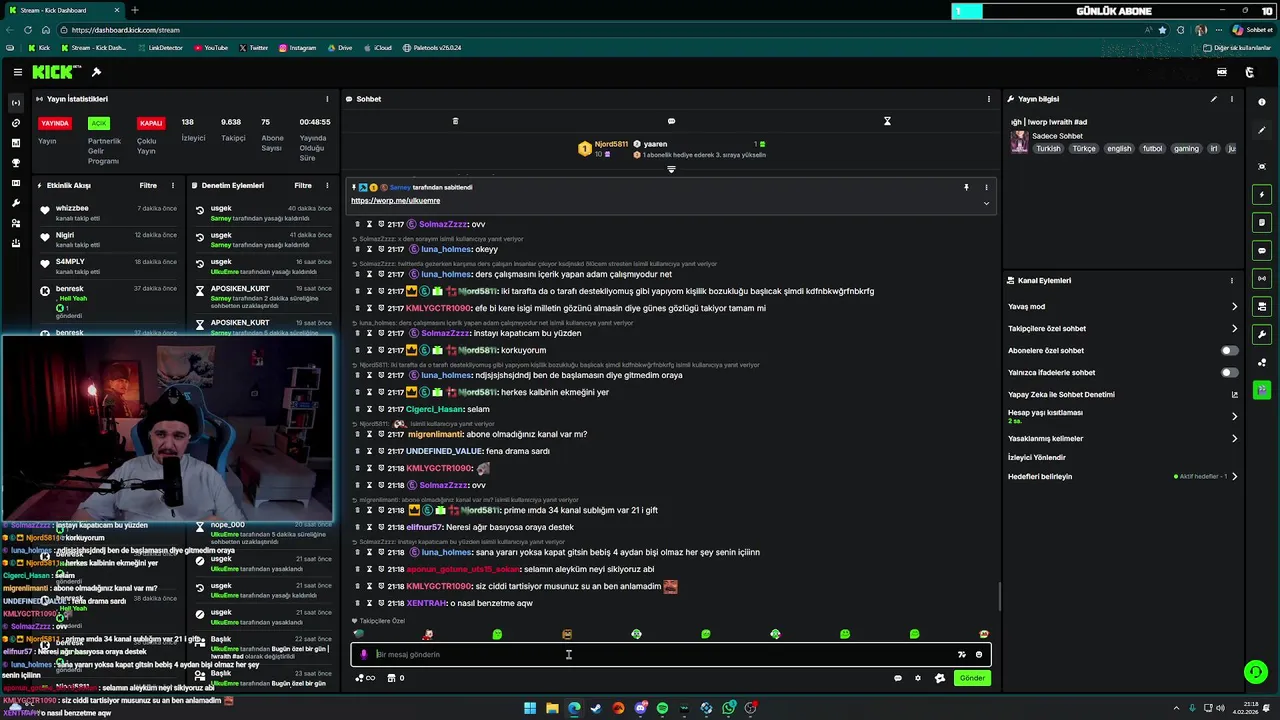This screenshot has width=1280, height=720.
Task: Open the Stream section in the left sidebar
Action: point(16,103)
